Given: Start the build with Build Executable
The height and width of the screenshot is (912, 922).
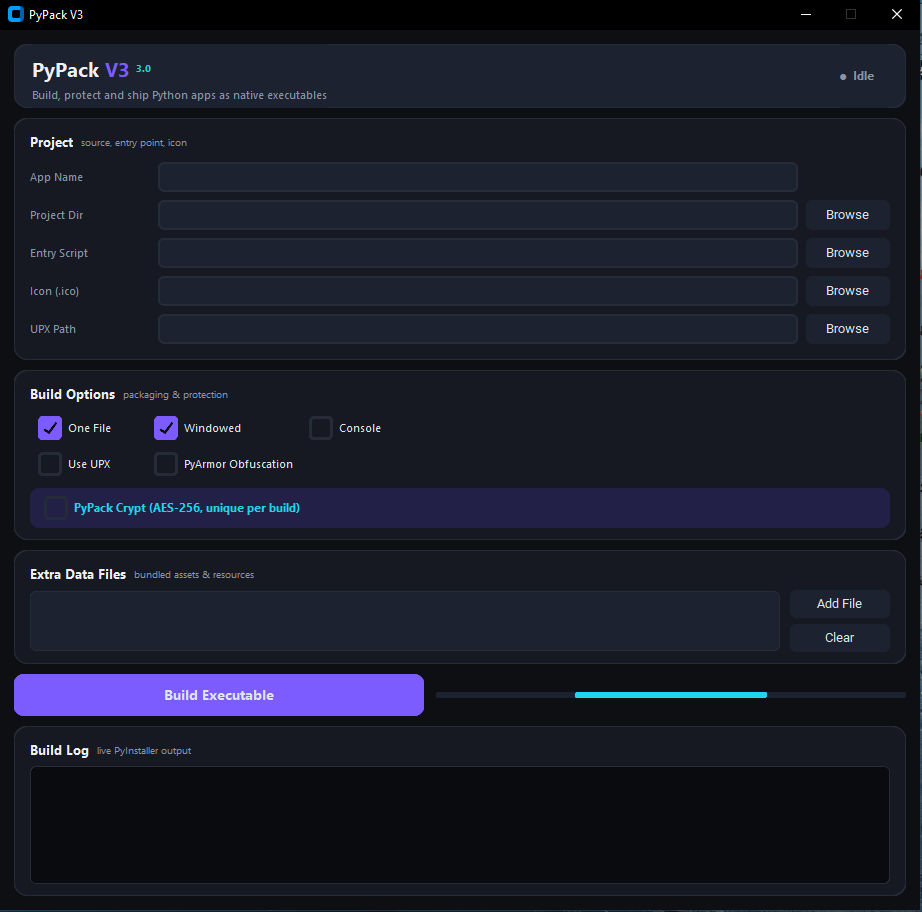Looking at the screenshot, I should point(219,695).
